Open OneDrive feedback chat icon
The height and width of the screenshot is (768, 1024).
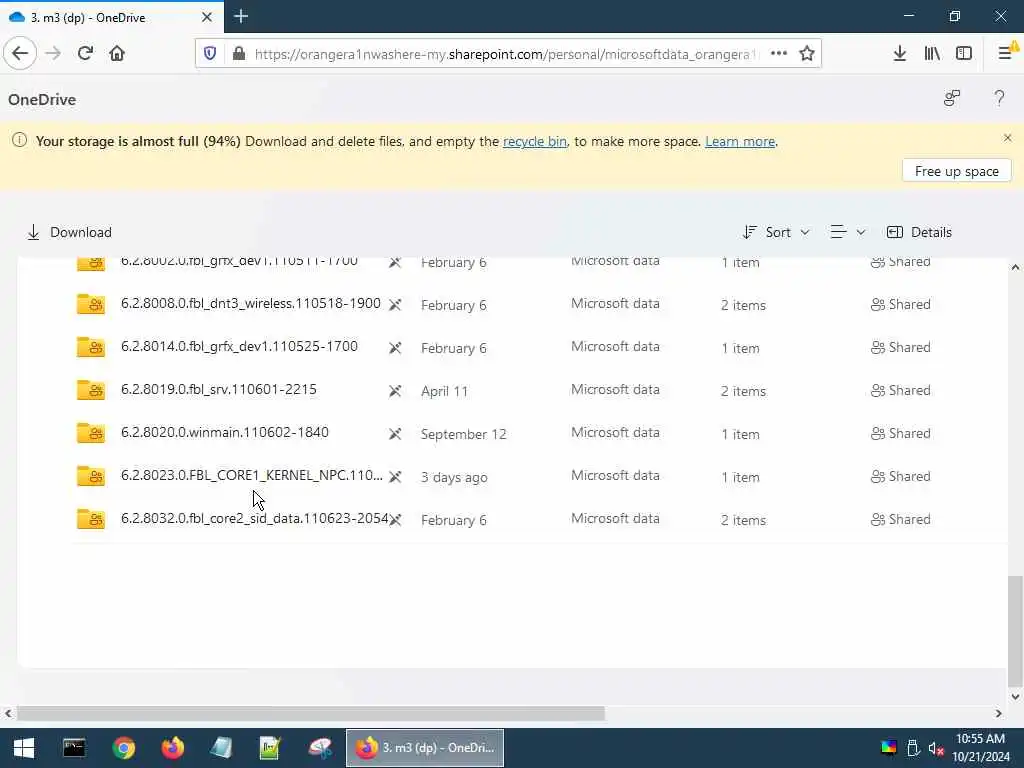click(952, 99)
